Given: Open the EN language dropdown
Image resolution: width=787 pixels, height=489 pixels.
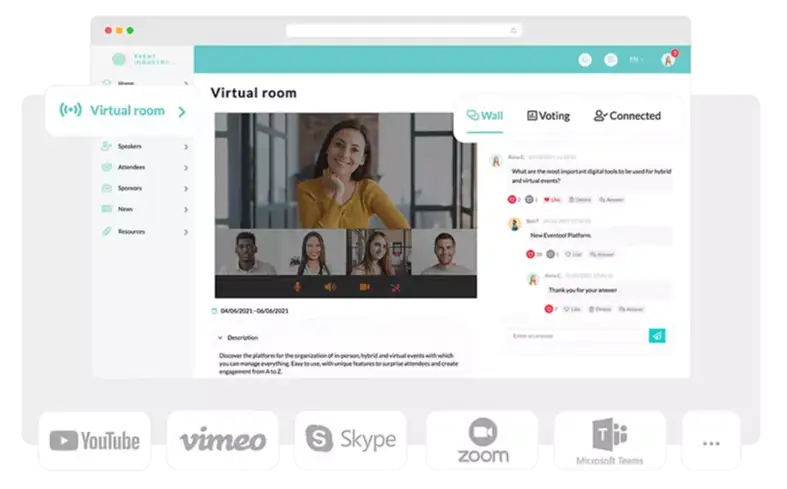Looking at the screenshot, I should tap(636, 59).
